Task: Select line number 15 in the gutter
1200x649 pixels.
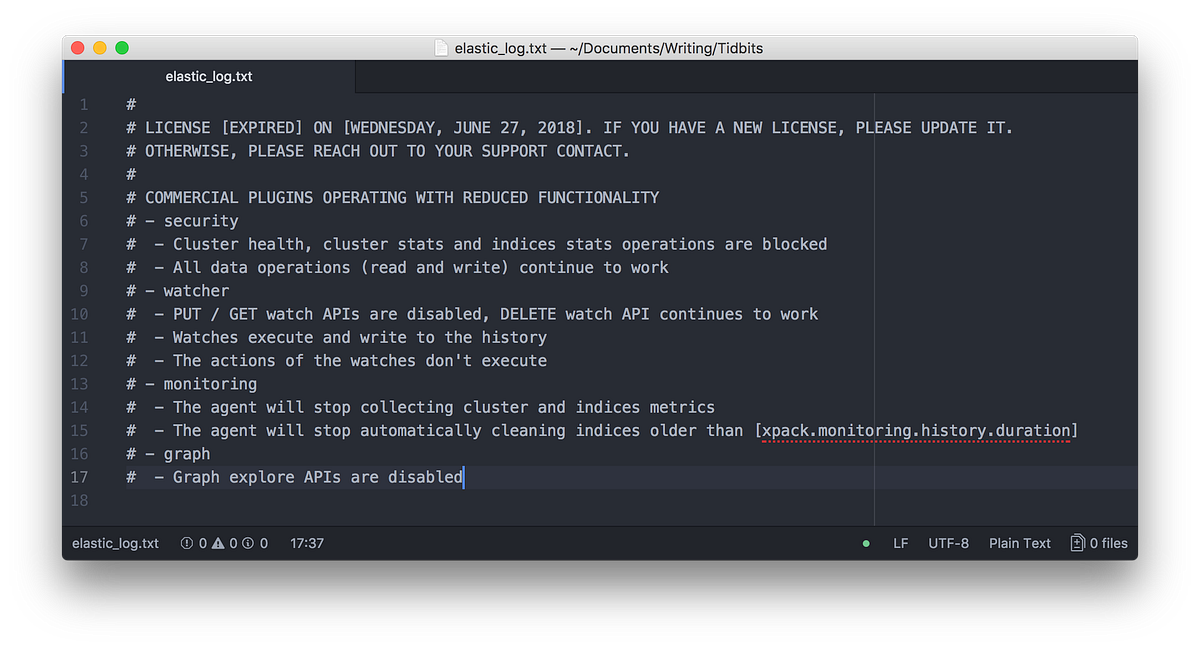Action: (x=79, y=430)
